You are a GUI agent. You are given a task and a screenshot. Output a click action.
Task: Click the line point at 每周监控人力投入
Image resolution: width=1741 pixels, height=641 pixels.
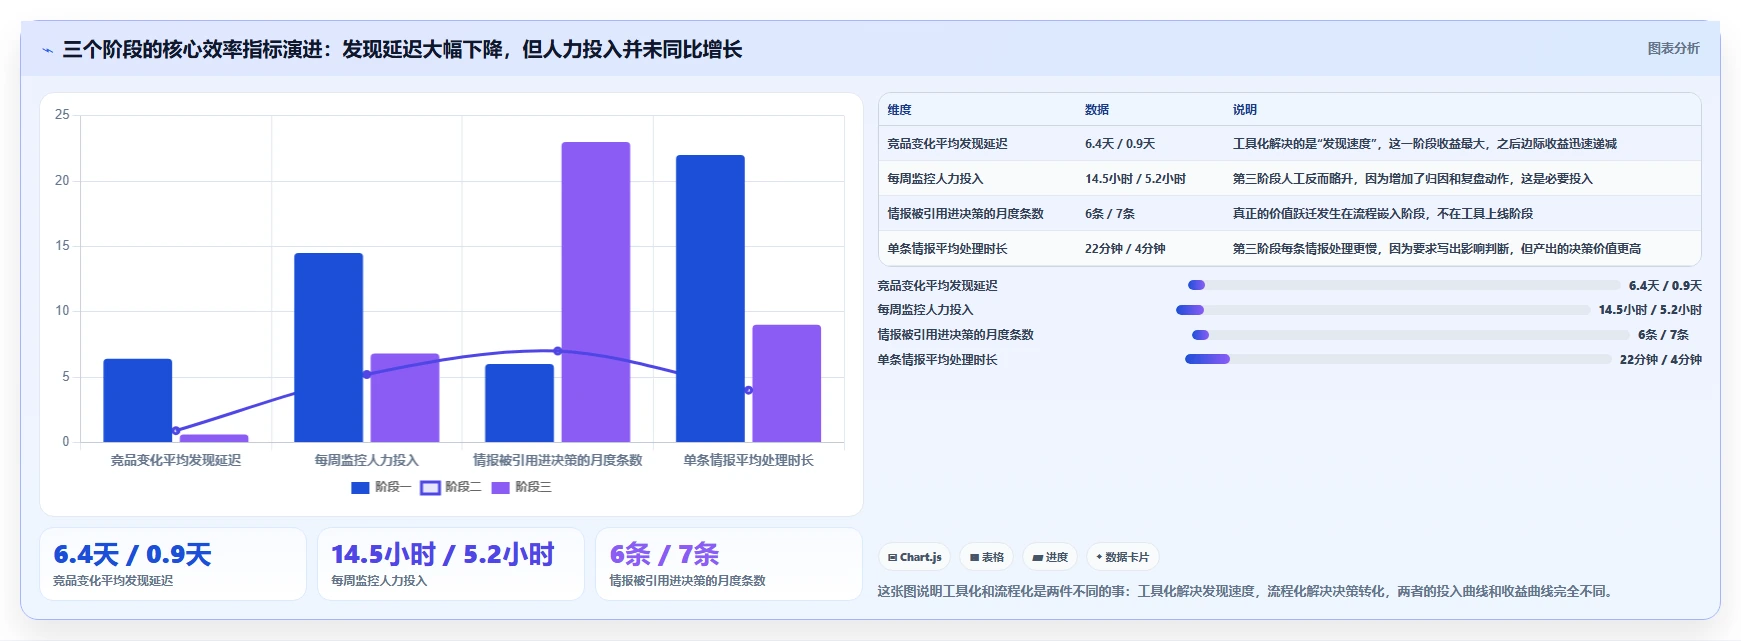tap(367, 374)
